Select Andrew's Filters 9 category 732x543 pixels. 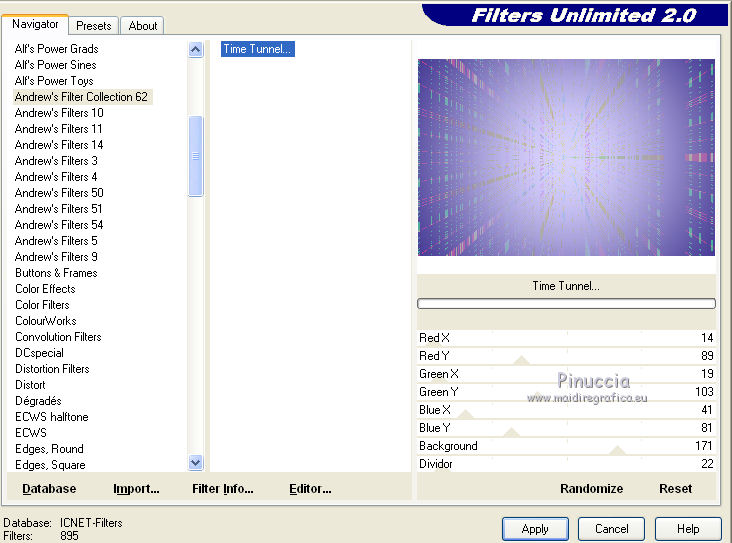coord(56,257)
